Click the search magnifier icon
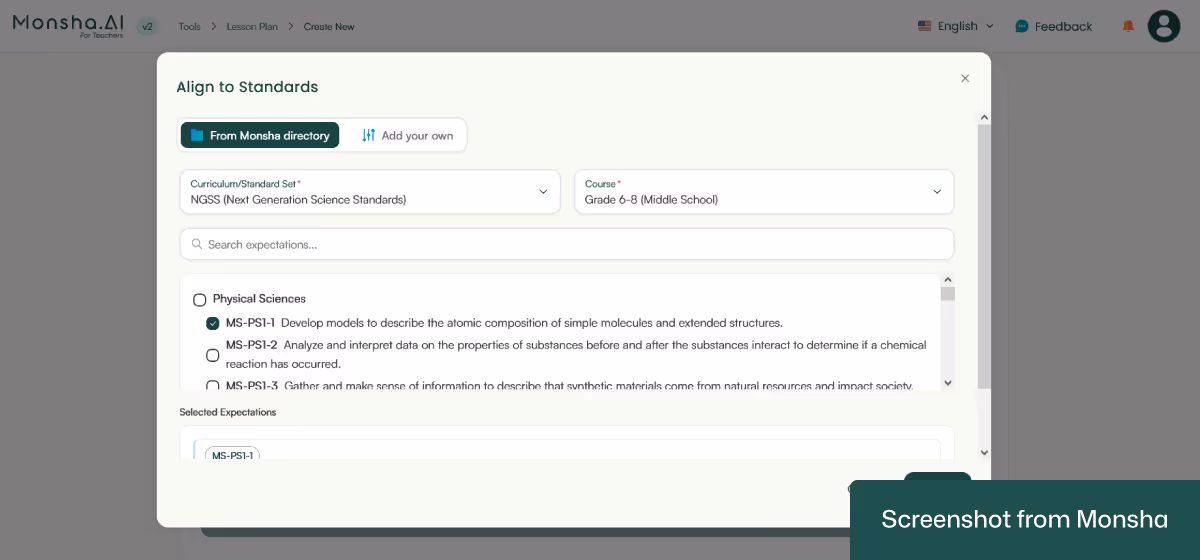1200x560 pixels. pyautogui.click(x=197, y=244)
